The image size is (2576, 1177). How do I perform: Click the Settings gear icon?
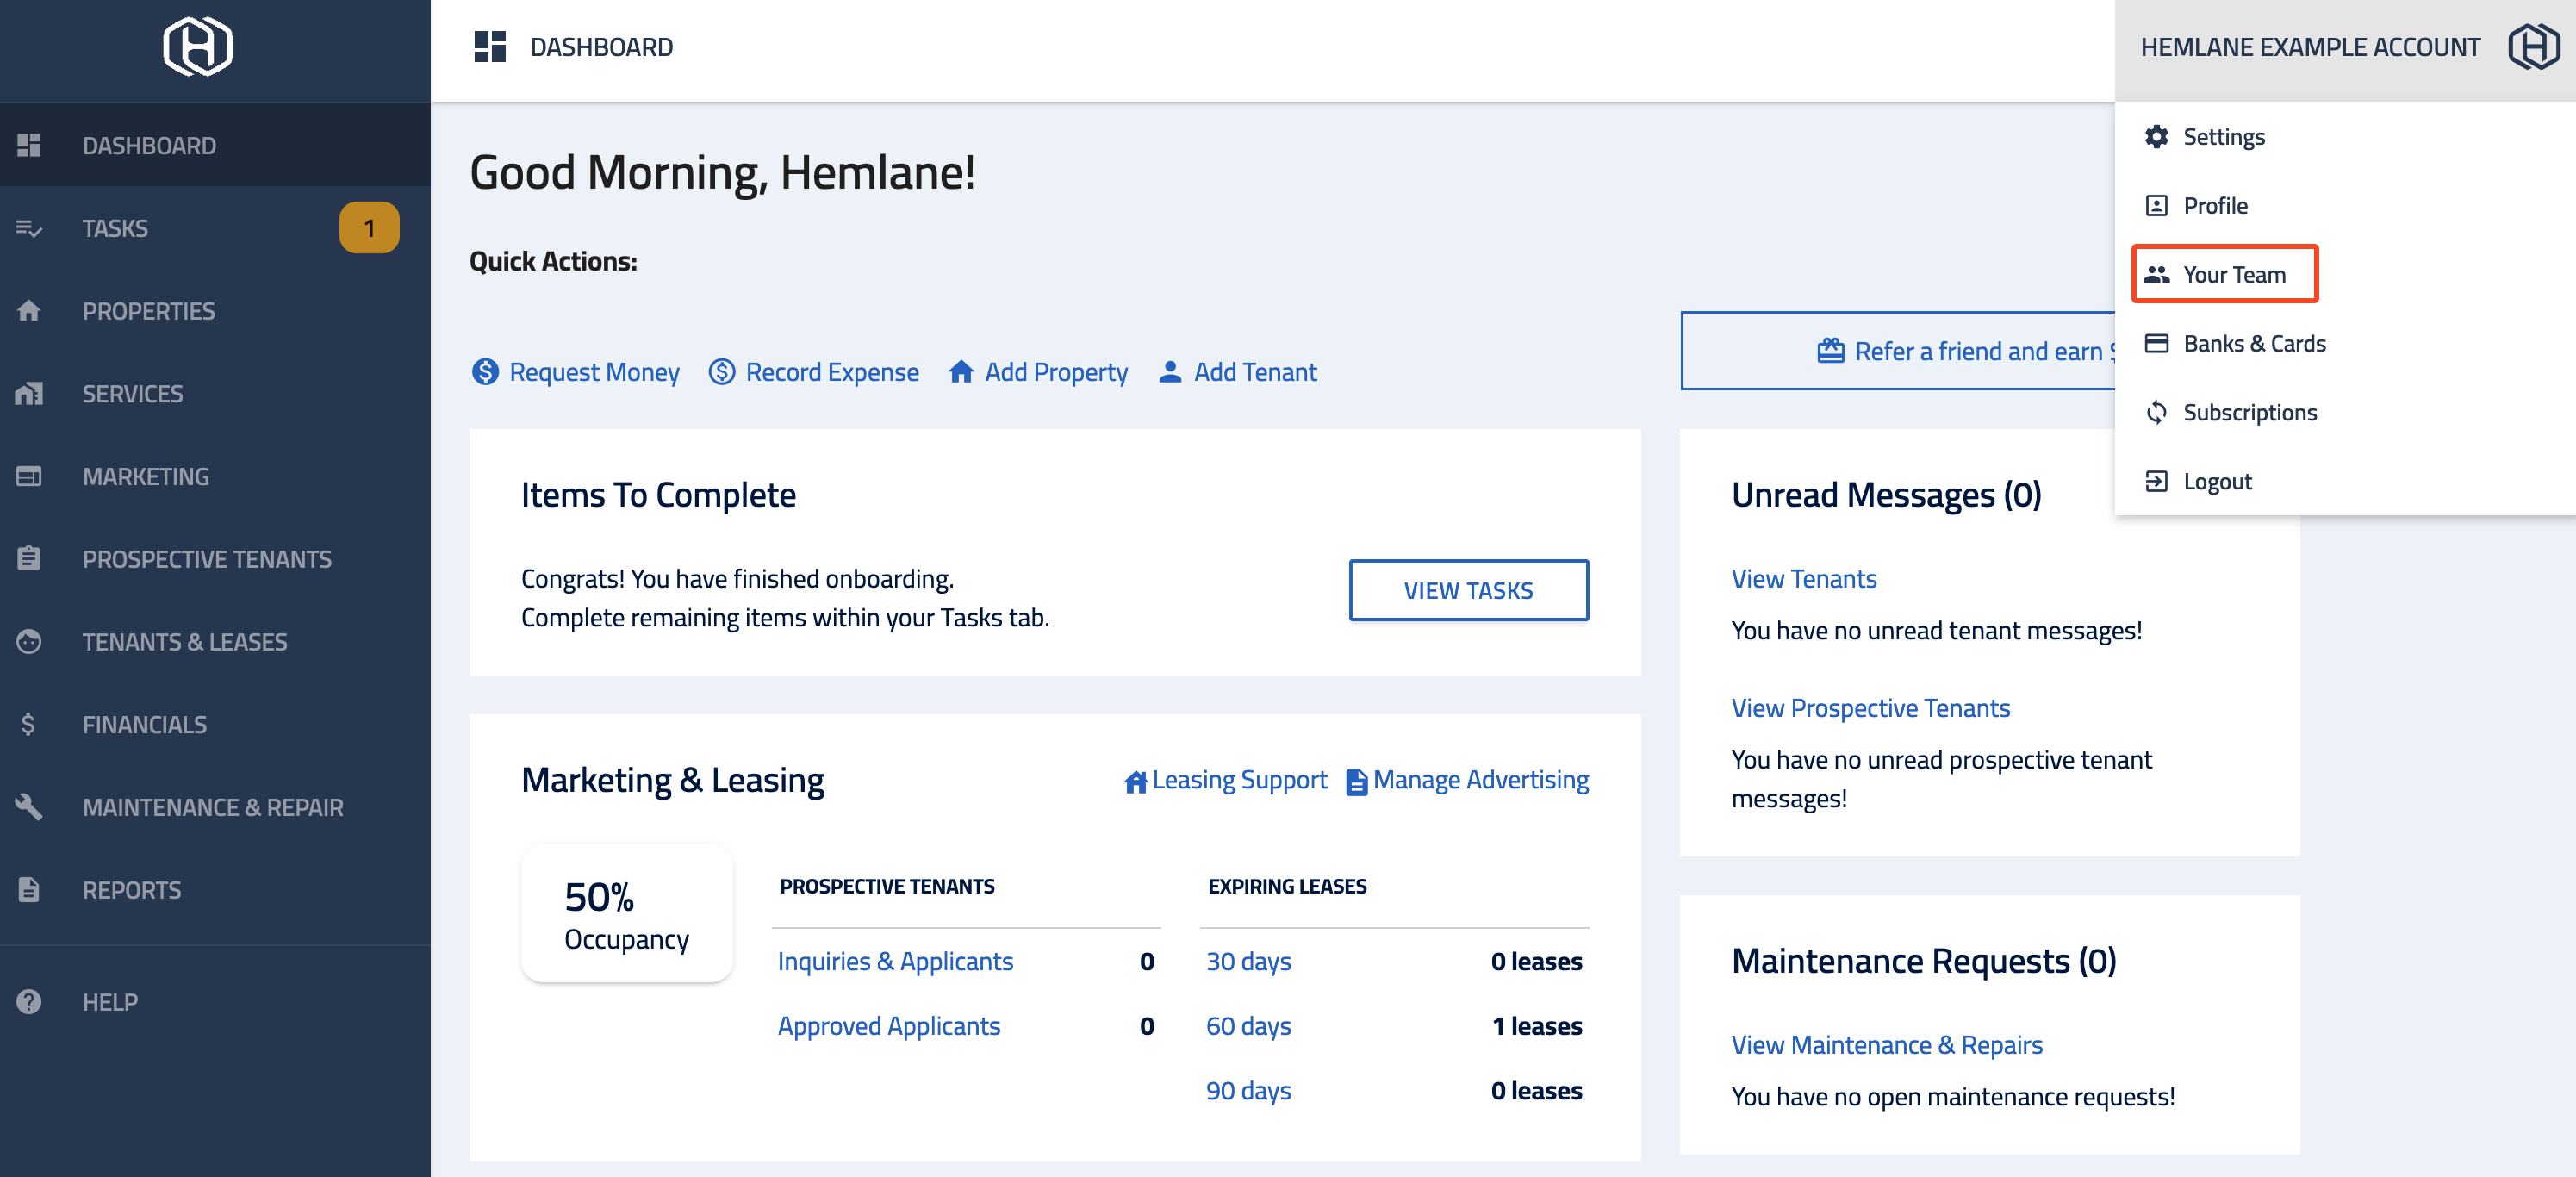[2157, 137]
